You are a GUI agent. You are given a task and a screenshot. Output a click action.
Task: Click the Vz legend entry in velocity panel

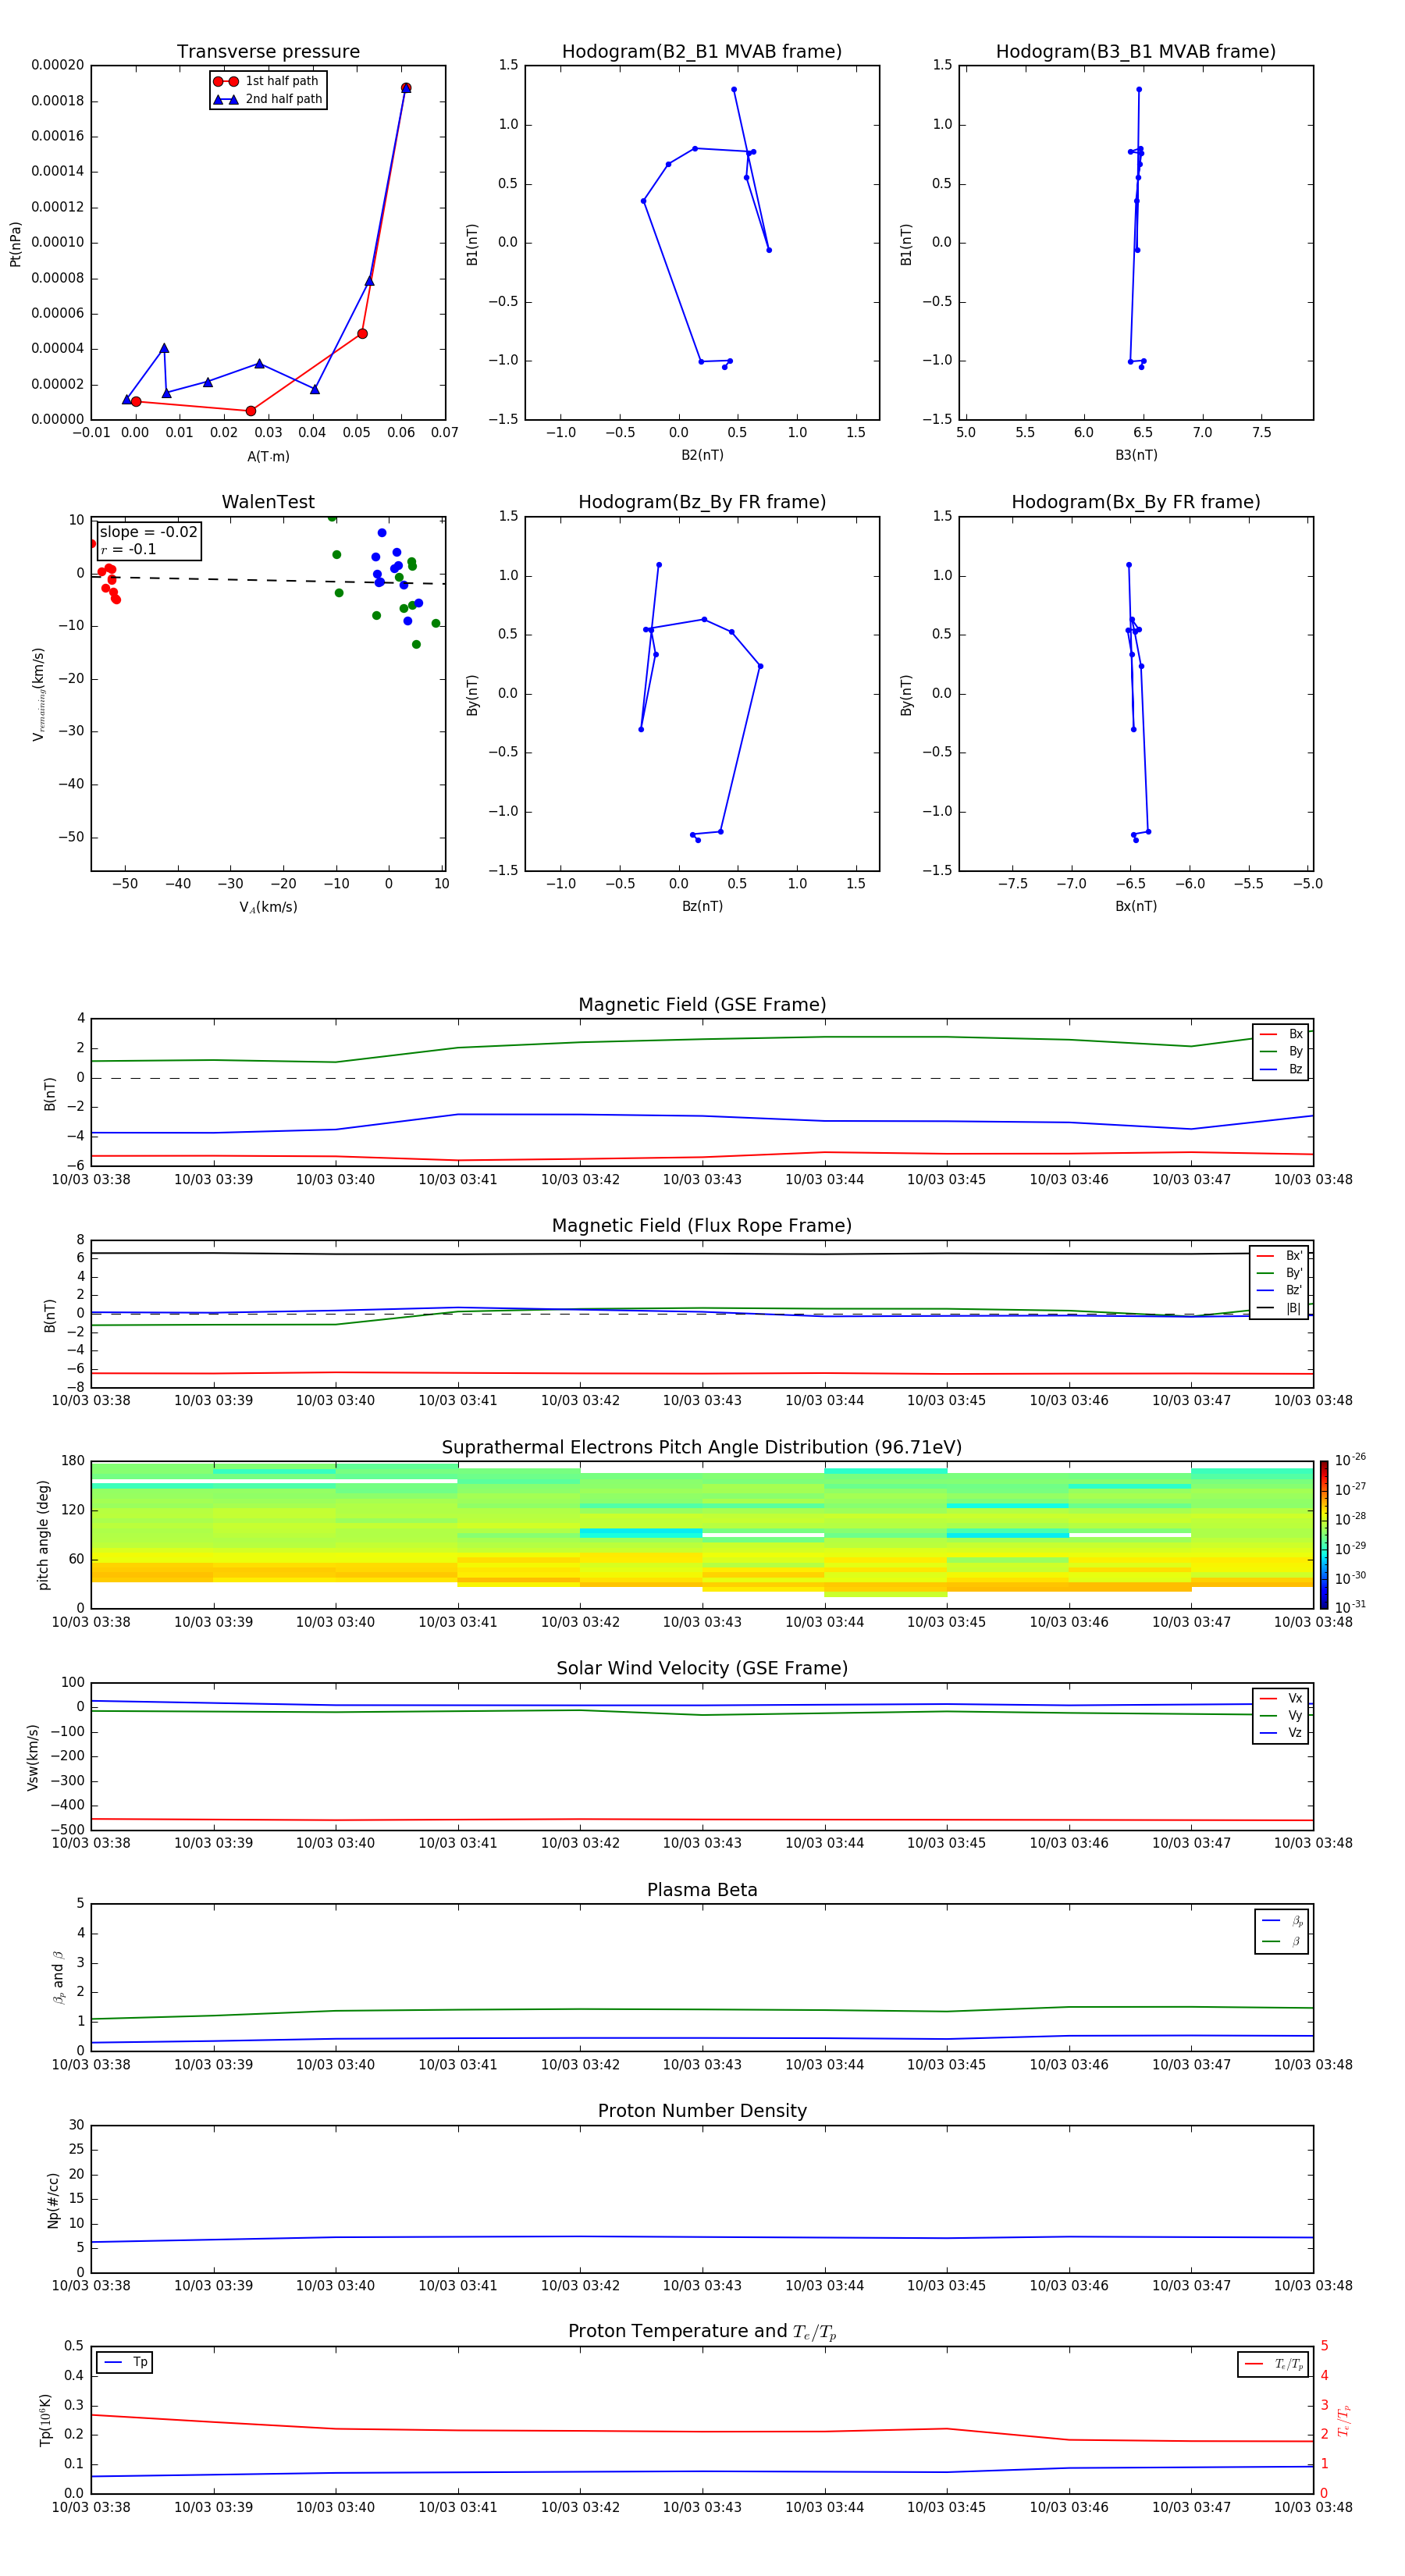[x=1281, y=1734]
